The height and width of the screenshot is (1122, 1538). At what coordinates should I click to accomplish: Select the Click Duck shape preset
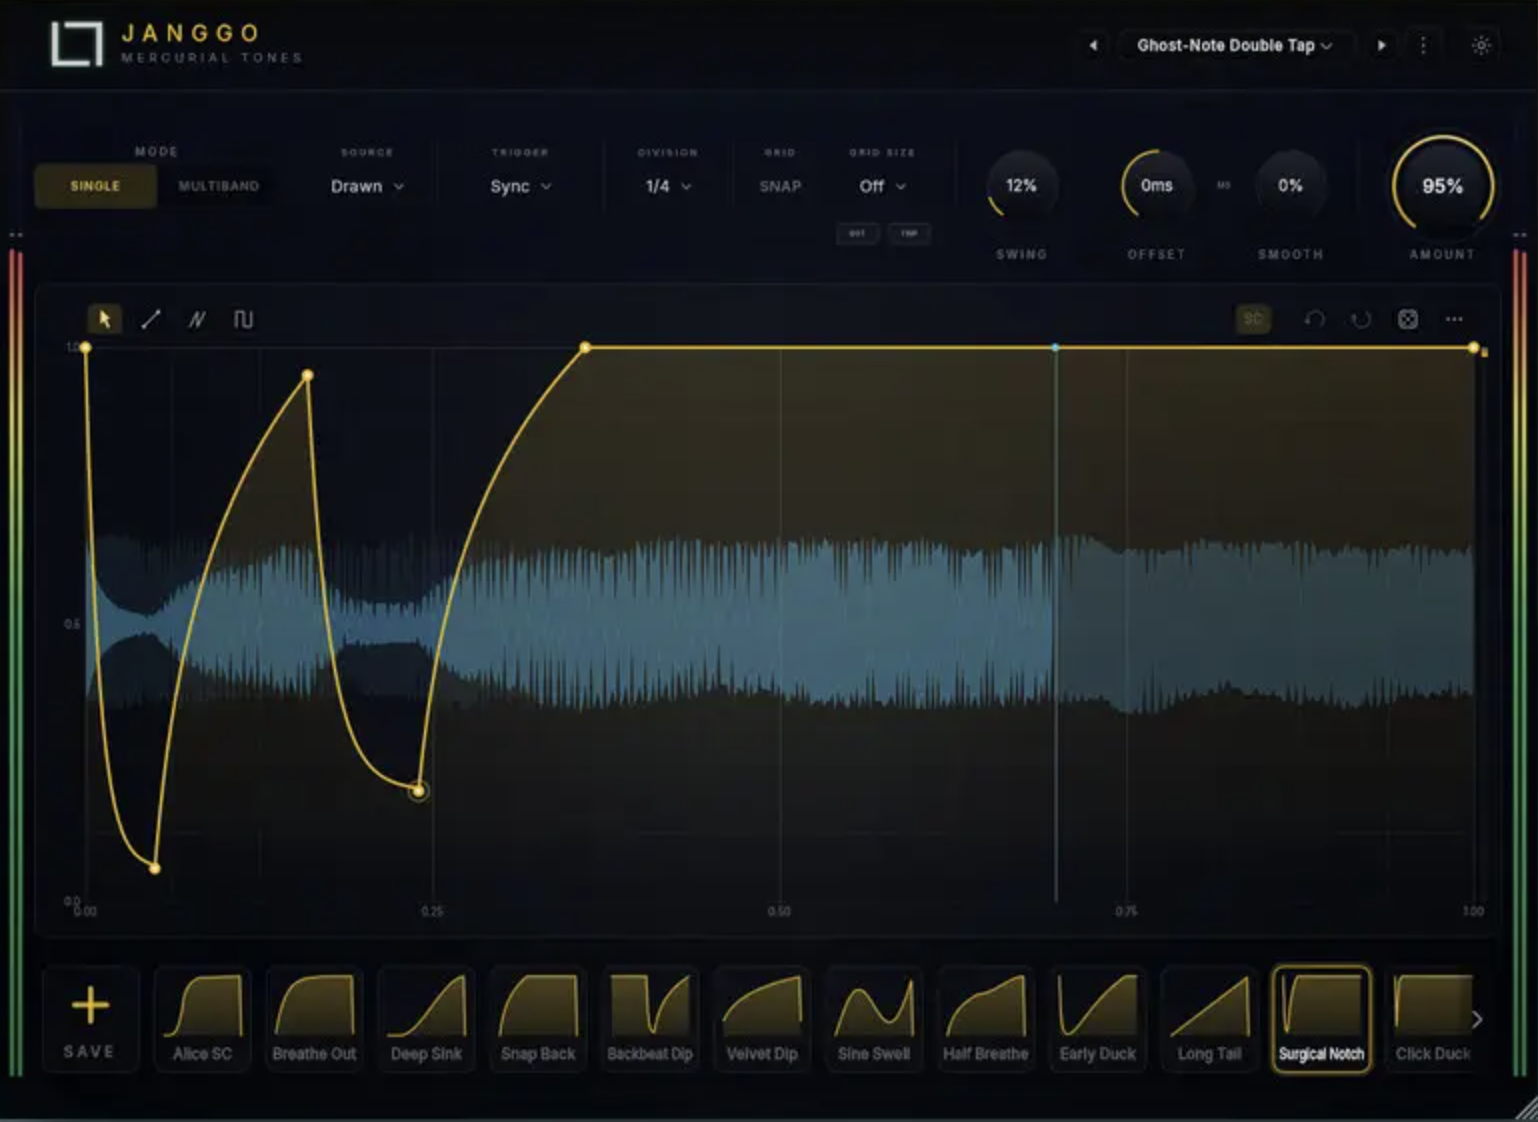(x=1432, y=1019)
